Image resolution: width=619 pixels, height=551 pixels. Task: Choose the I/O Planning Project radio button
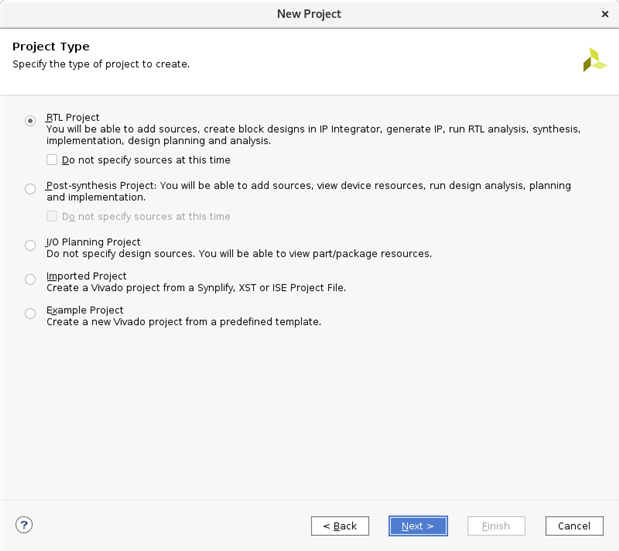pyautogui.click(x=30, y=245)
